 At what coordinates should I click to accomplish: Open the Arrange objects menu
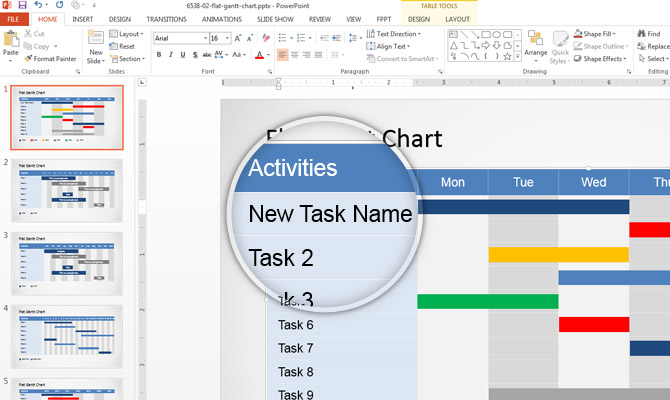point(535,46)
